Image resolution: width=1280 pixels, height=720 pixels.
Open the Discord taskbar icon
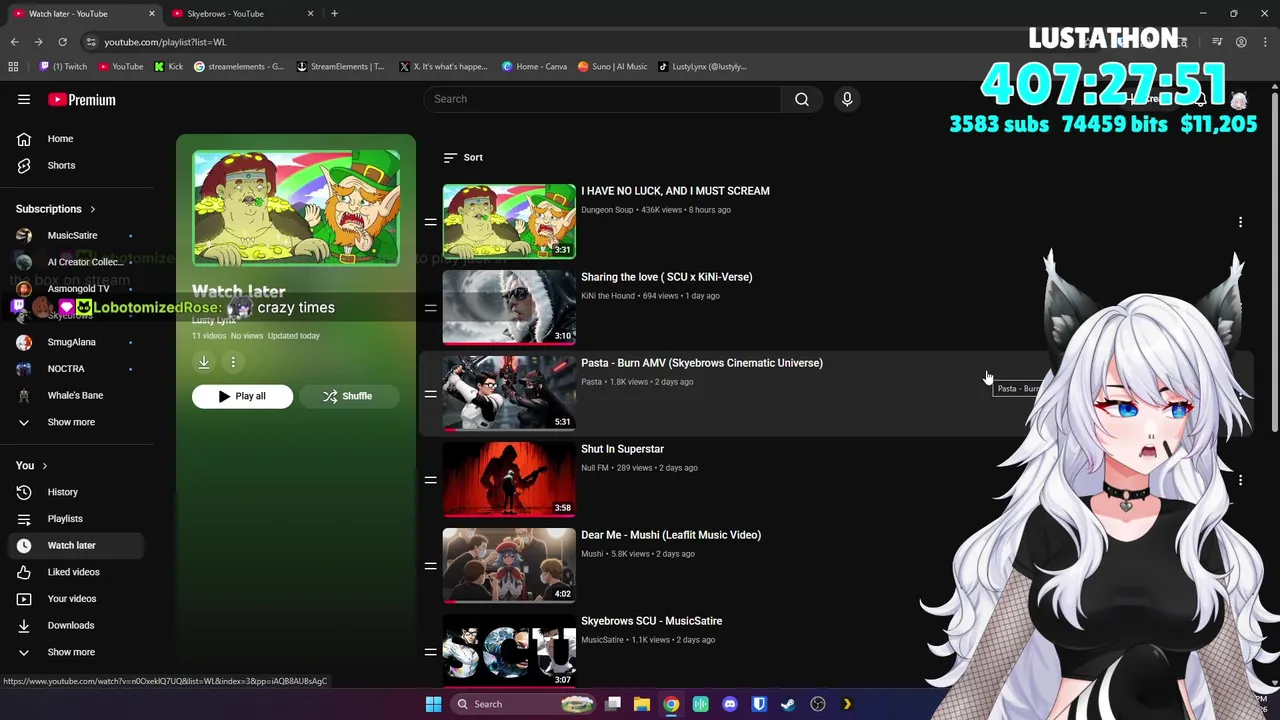click(730, 704)
